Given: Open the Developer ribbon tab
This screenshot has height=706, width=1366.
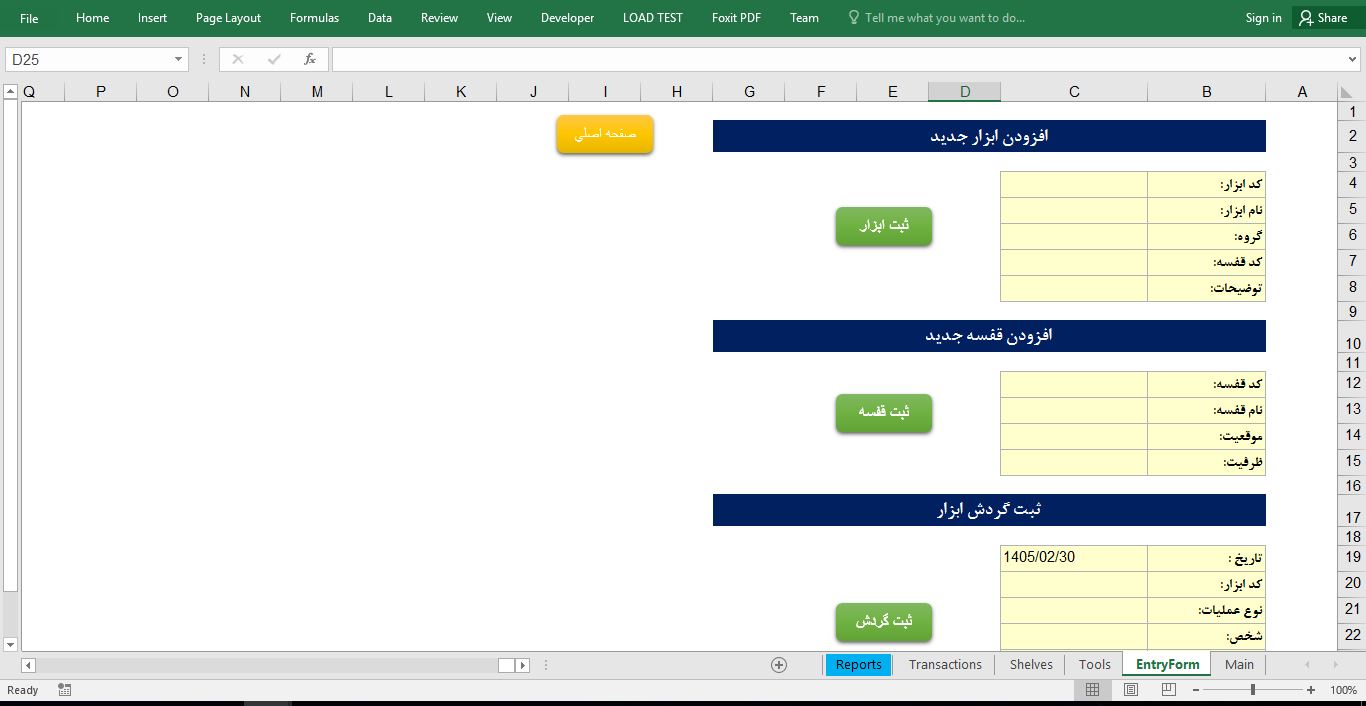Looking at the screenshot, I should 567,18.
